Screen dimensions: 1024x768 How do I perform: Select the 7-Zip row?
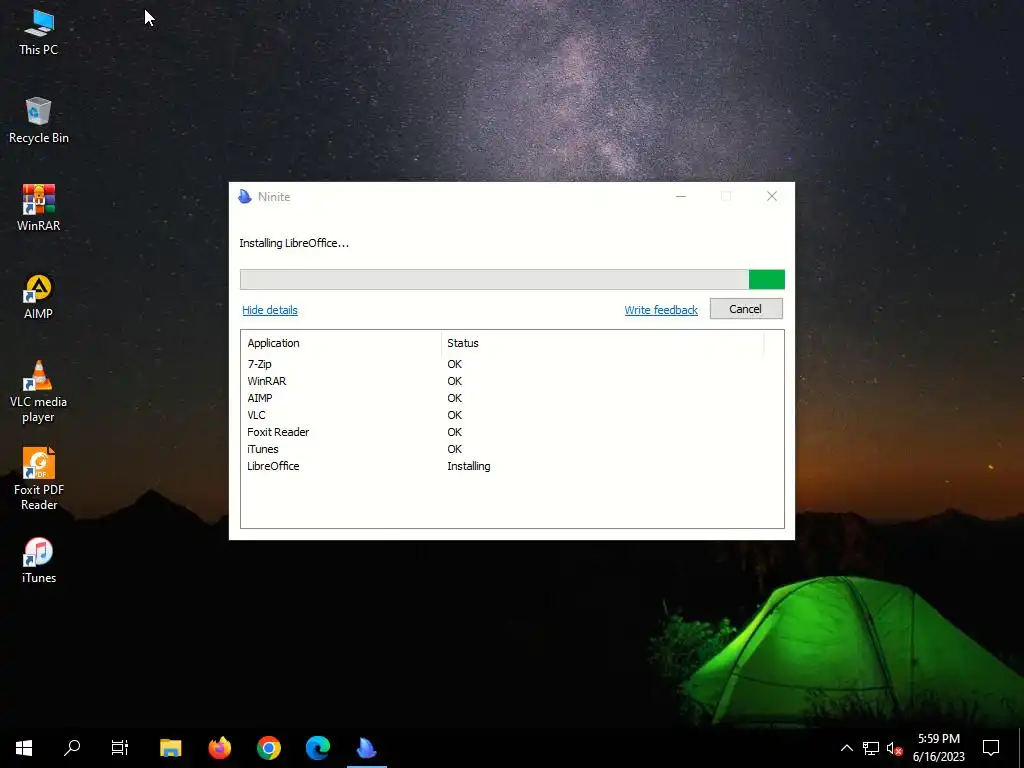pyautogui.click(x=512, y=364)
